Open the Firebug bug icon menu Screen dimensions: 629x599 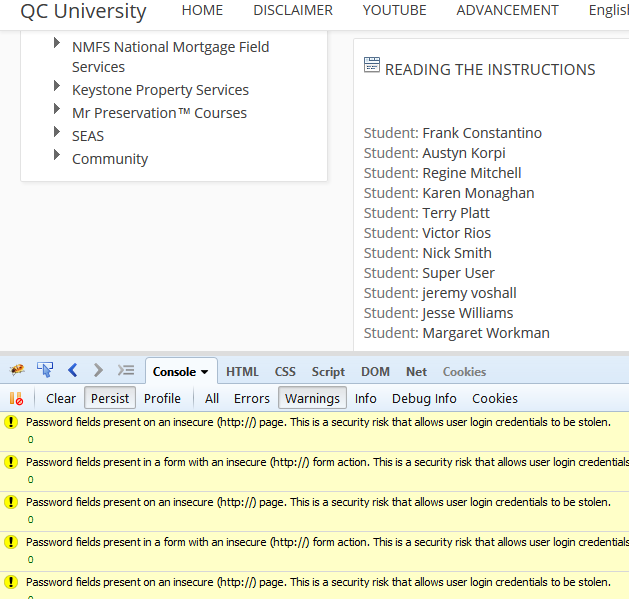point(17,370)
